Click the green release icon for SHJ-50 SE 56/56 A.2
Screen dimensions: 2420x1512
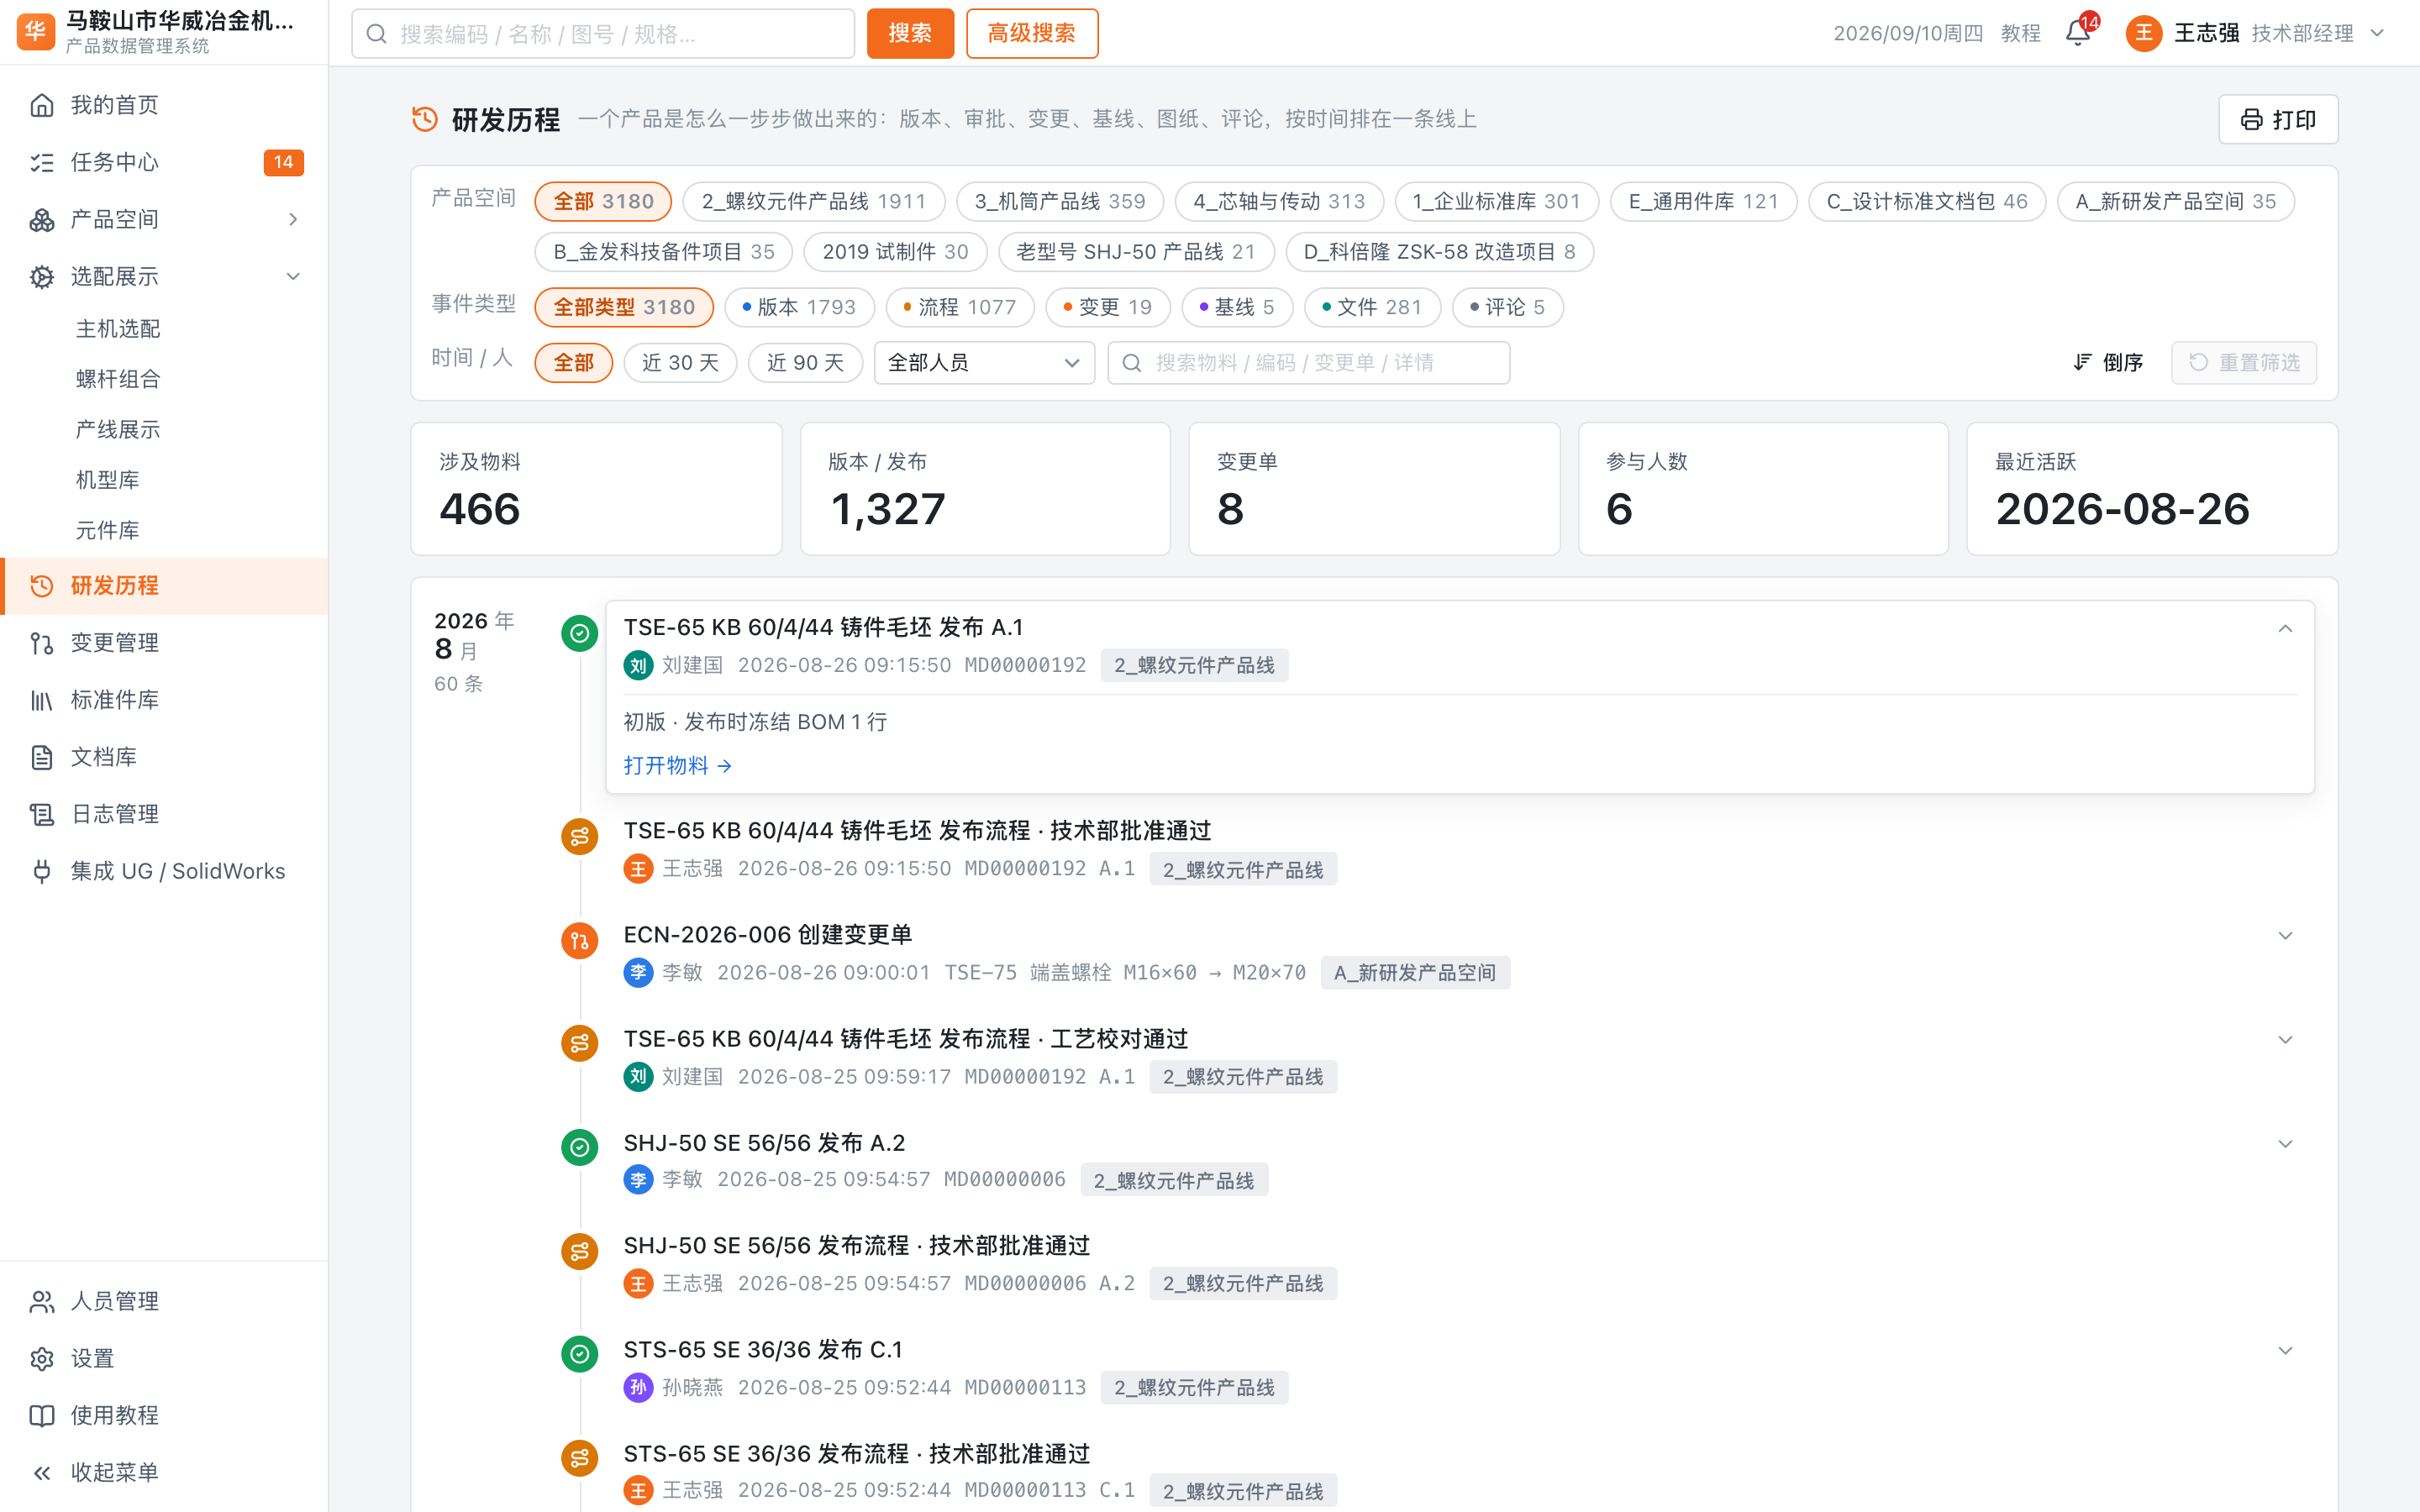click(580, 1147)
